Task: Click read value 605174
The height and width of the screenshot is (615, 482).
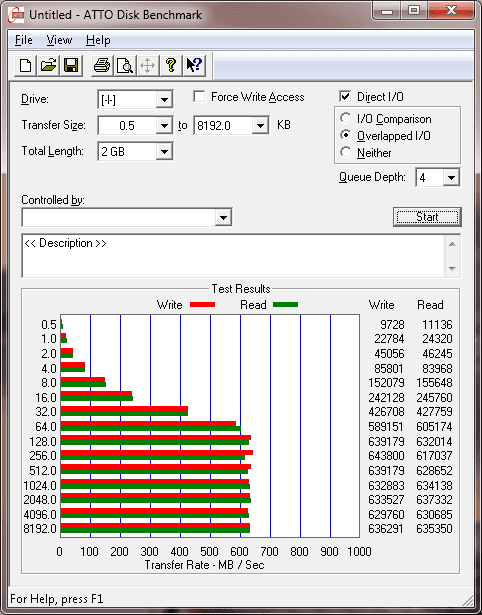Action: click(x=435, y=426)
